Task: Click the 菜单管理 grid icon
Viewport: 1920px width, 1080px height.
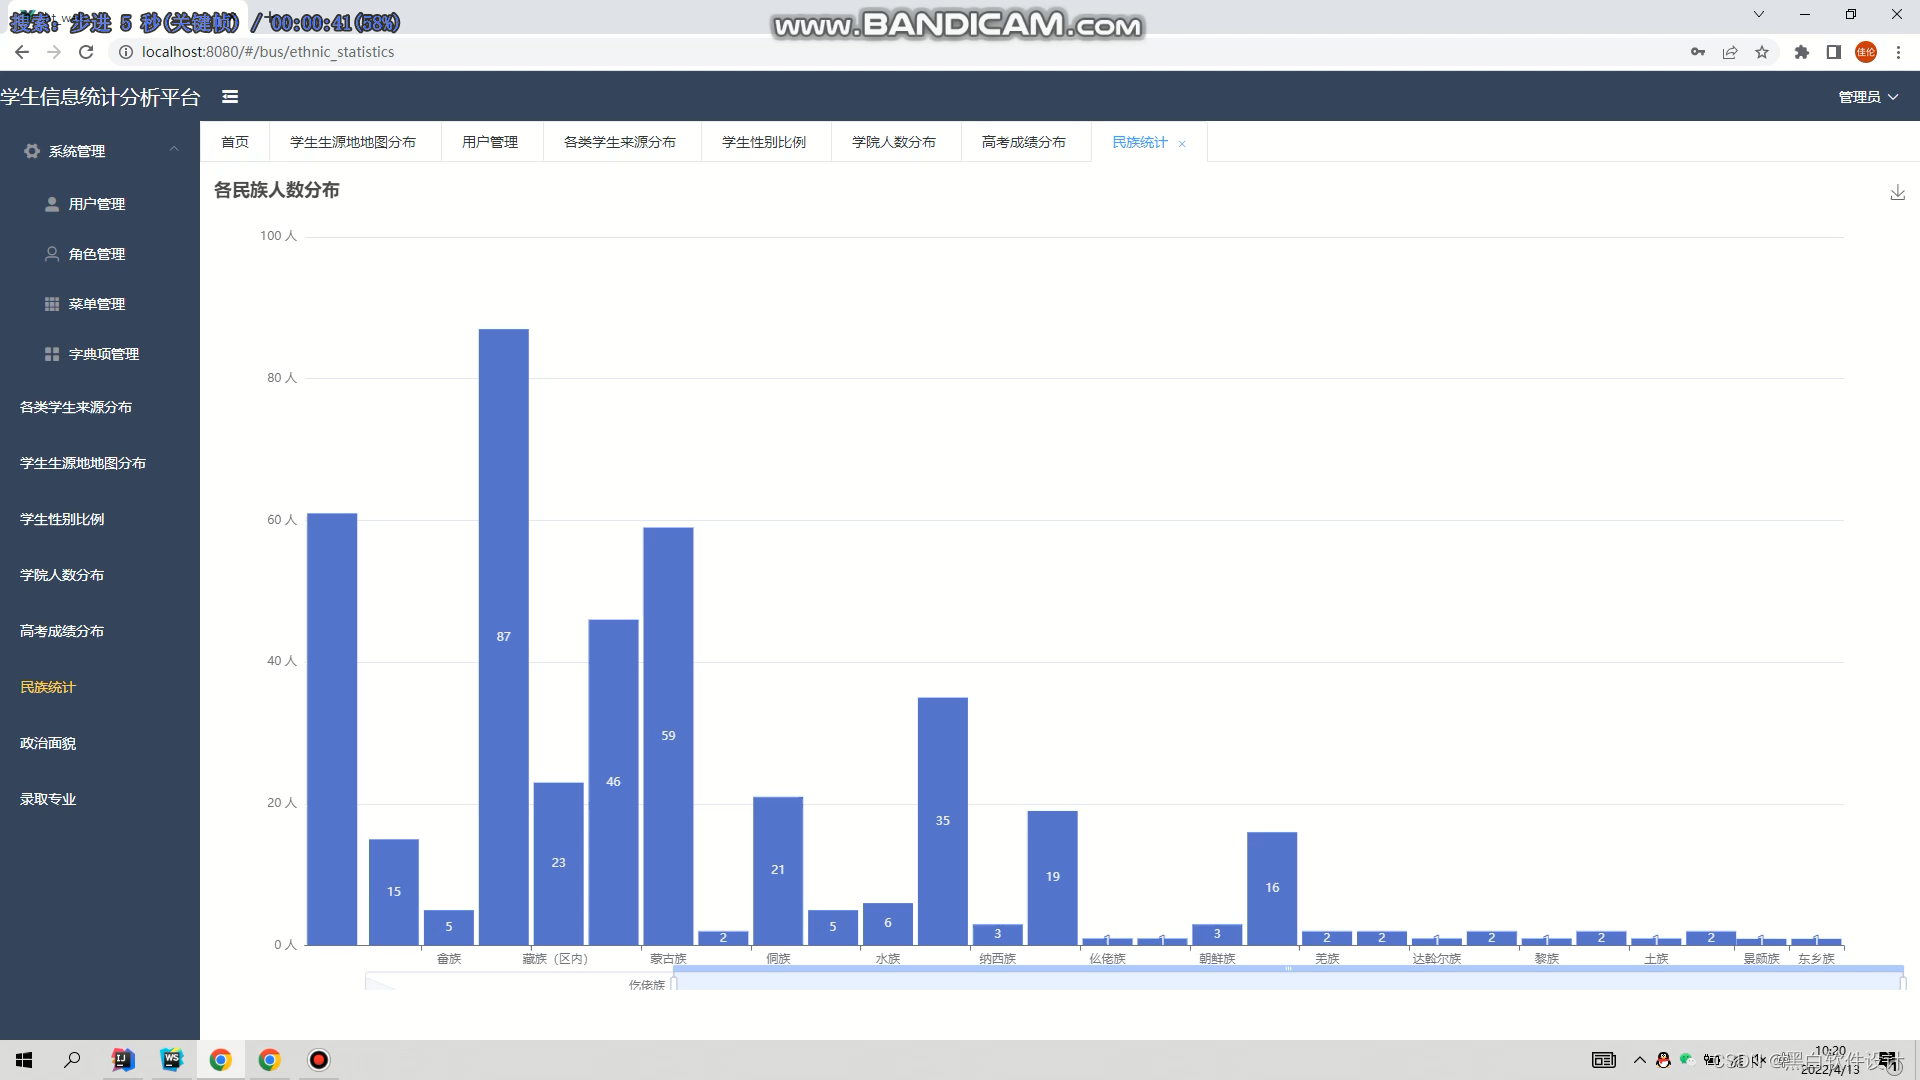Action: pyautogui.click(x=52, y=304)
